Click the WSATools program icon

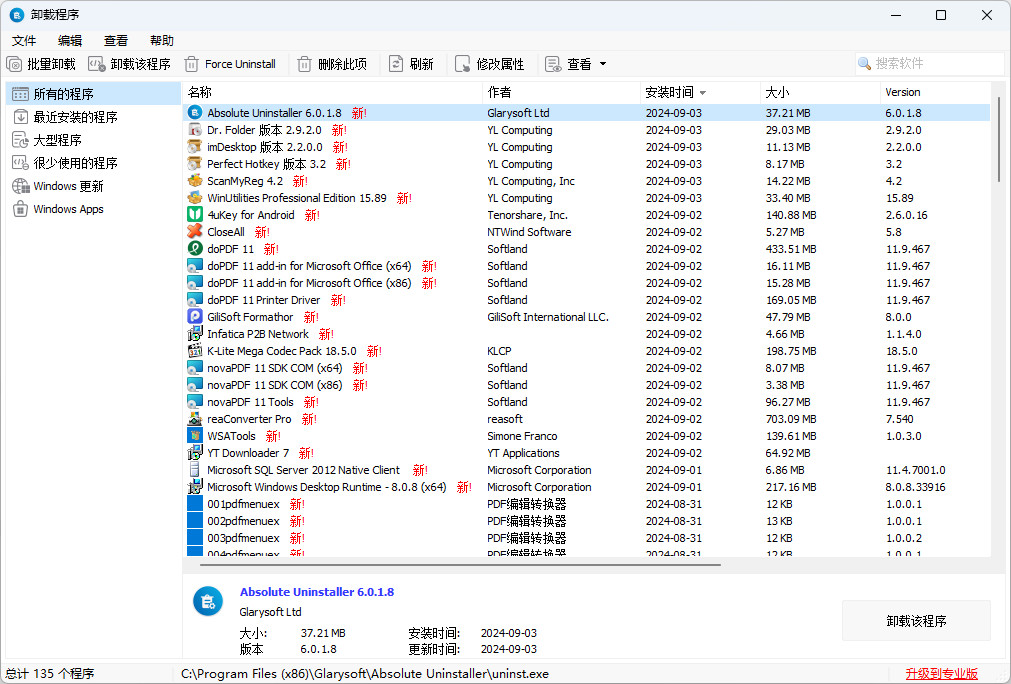195,436
